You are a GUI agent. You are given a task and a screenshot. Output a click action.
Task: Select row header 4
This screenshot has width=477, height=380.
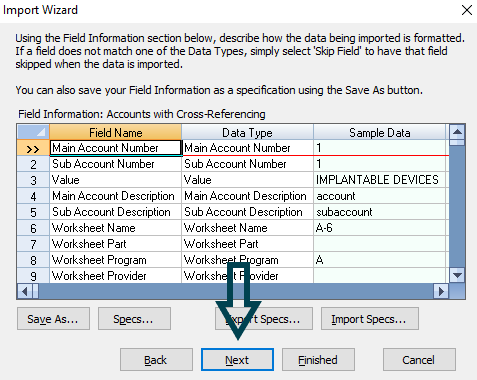tap(33, 196)
